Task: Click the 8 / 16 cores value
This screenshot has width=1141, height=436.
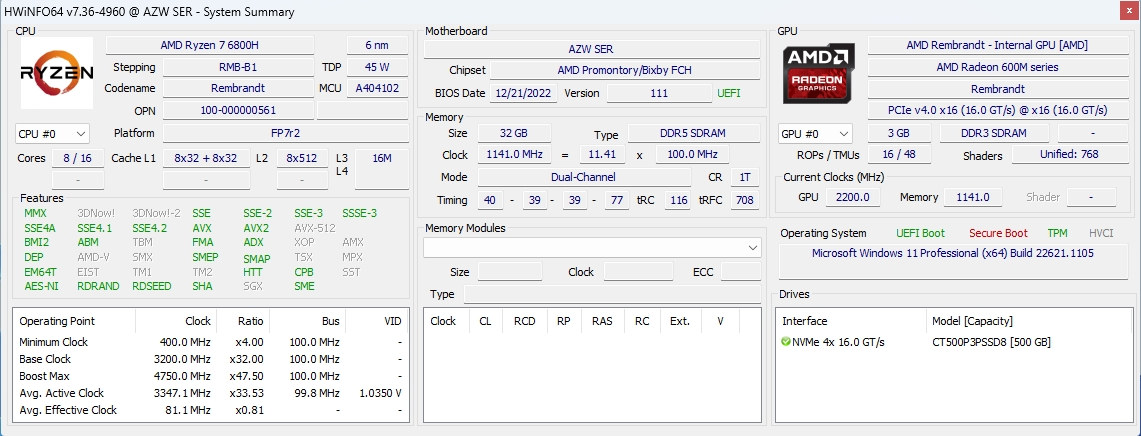Action: point(78,158)
